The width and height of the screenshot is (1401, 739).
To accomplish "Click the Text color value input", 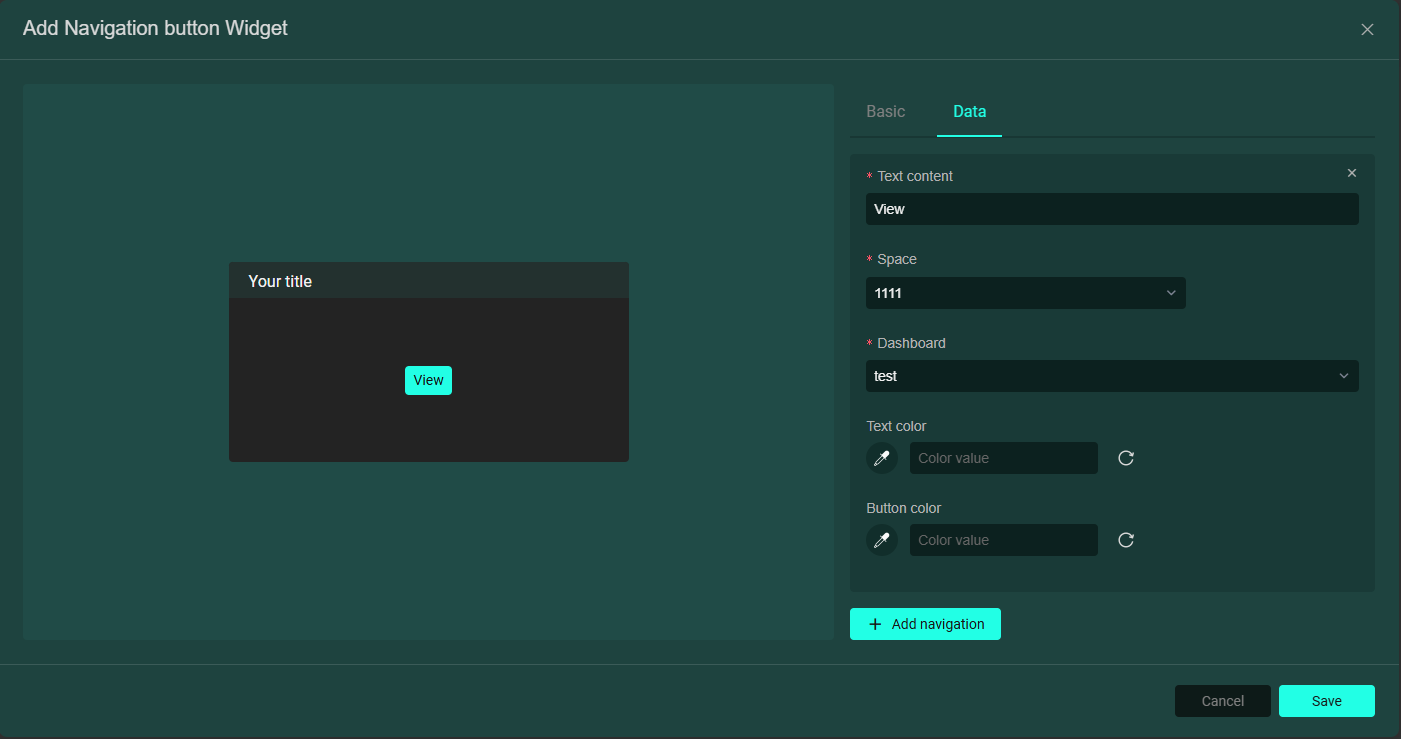I will pyautogui.click(x=1003, y=458).
